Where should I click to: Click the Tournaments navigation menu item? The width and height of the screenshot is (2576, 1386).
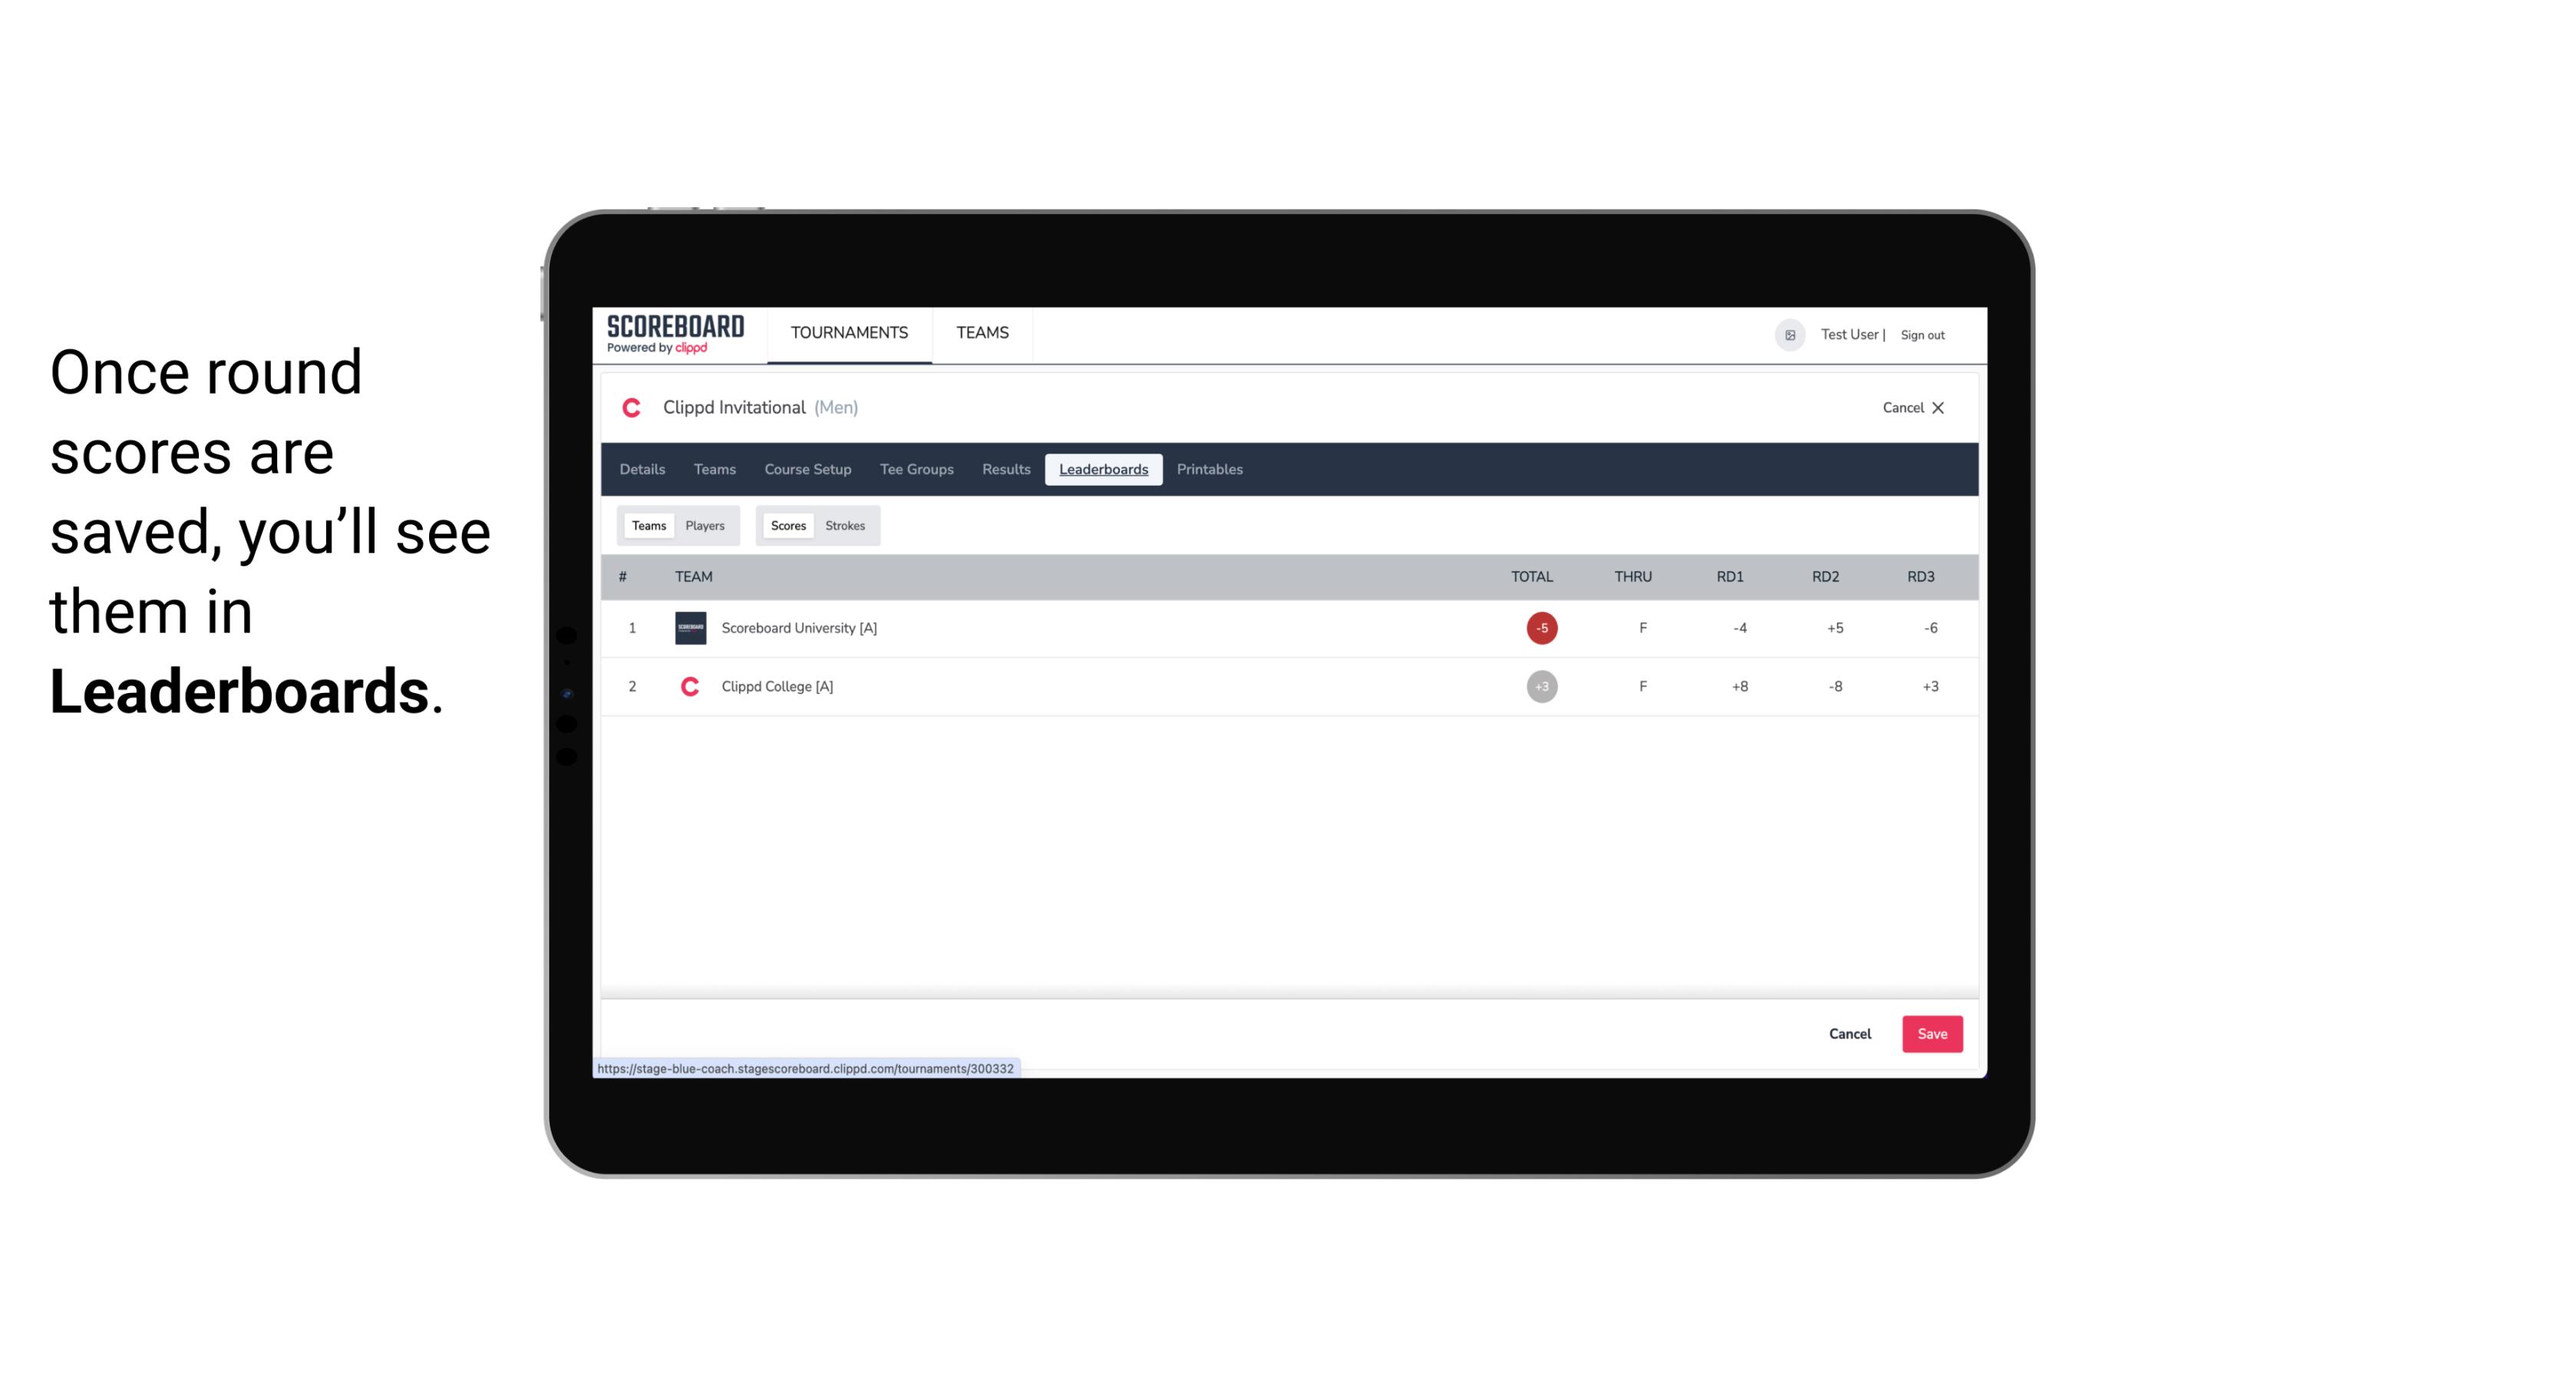click(x=850, y=335)
